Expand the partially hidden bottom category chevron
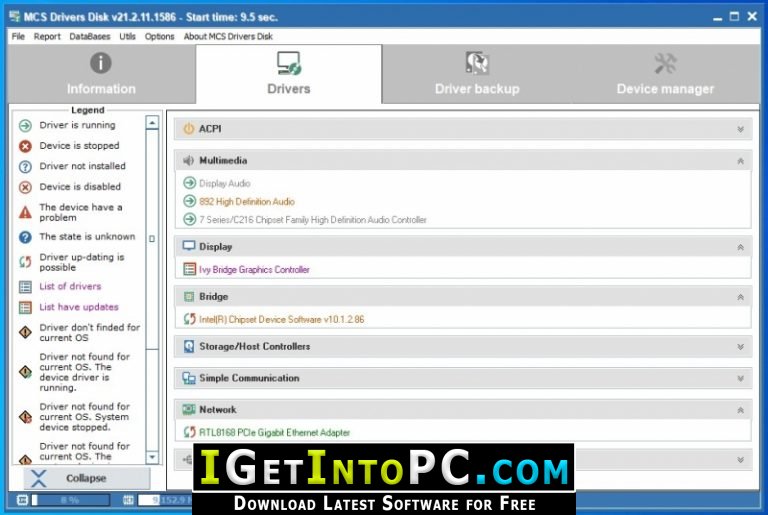 741,460
